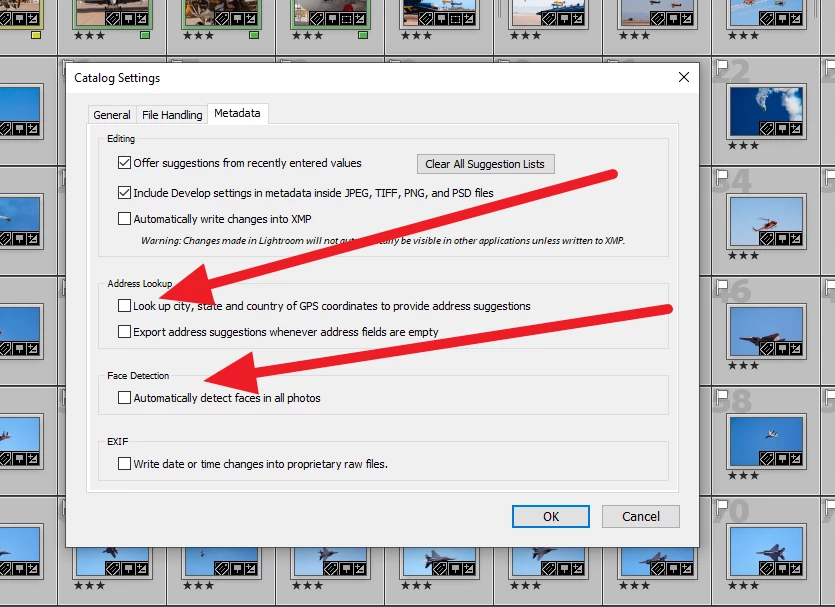Screen dimensions: 835x607
Task: Click Clear All Suggestion Lists button
Action: tap(485, 164)
